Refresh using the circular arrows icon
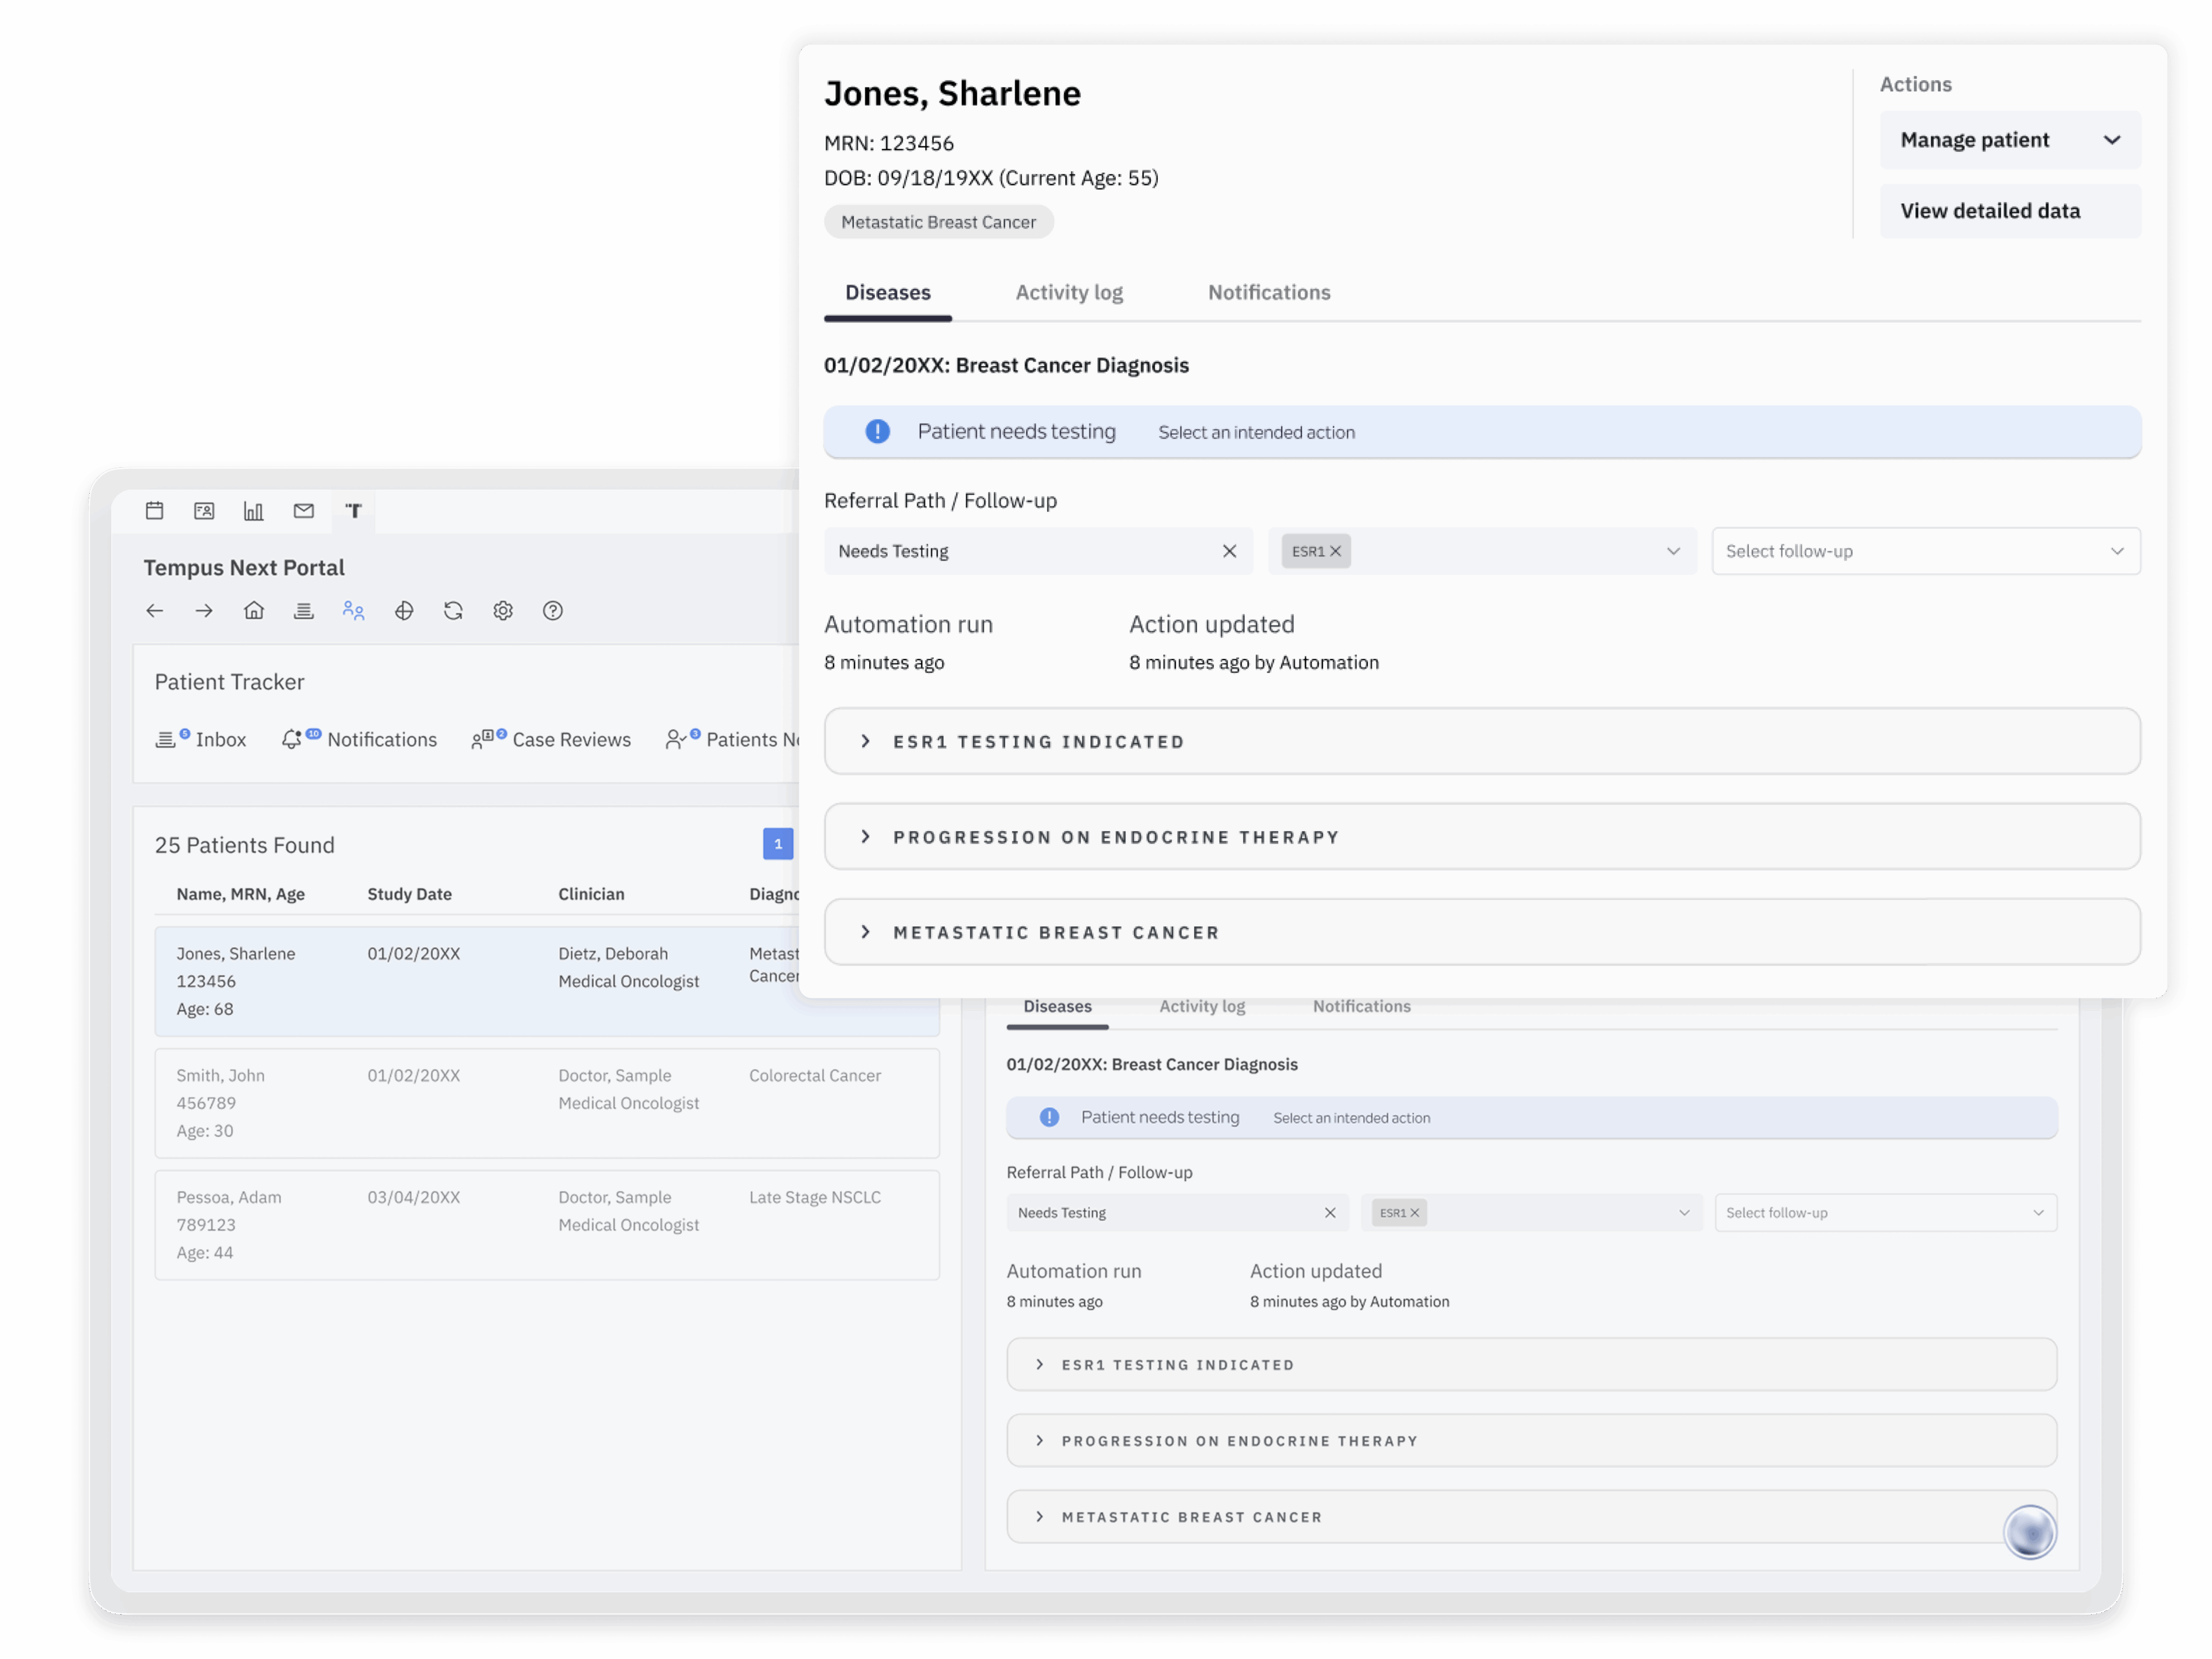This screenshot has width=2212, height=1659. click(x=454, y=611)
